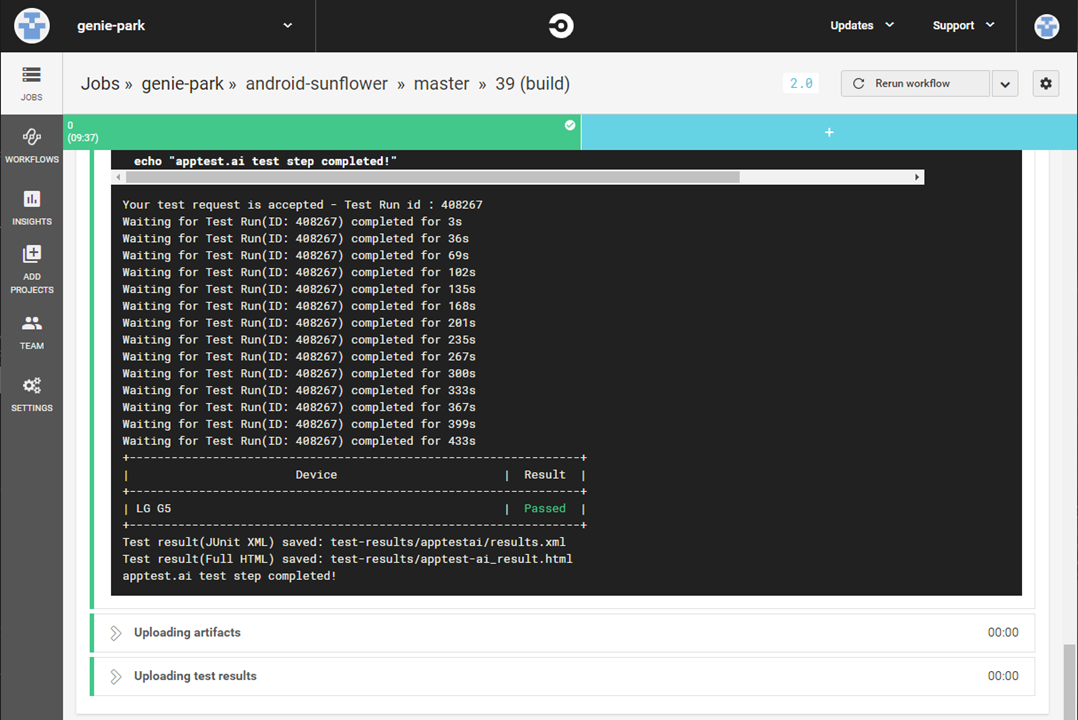Open the Settings sidebar icon
1078x720 pixels.
coord(32,394)
